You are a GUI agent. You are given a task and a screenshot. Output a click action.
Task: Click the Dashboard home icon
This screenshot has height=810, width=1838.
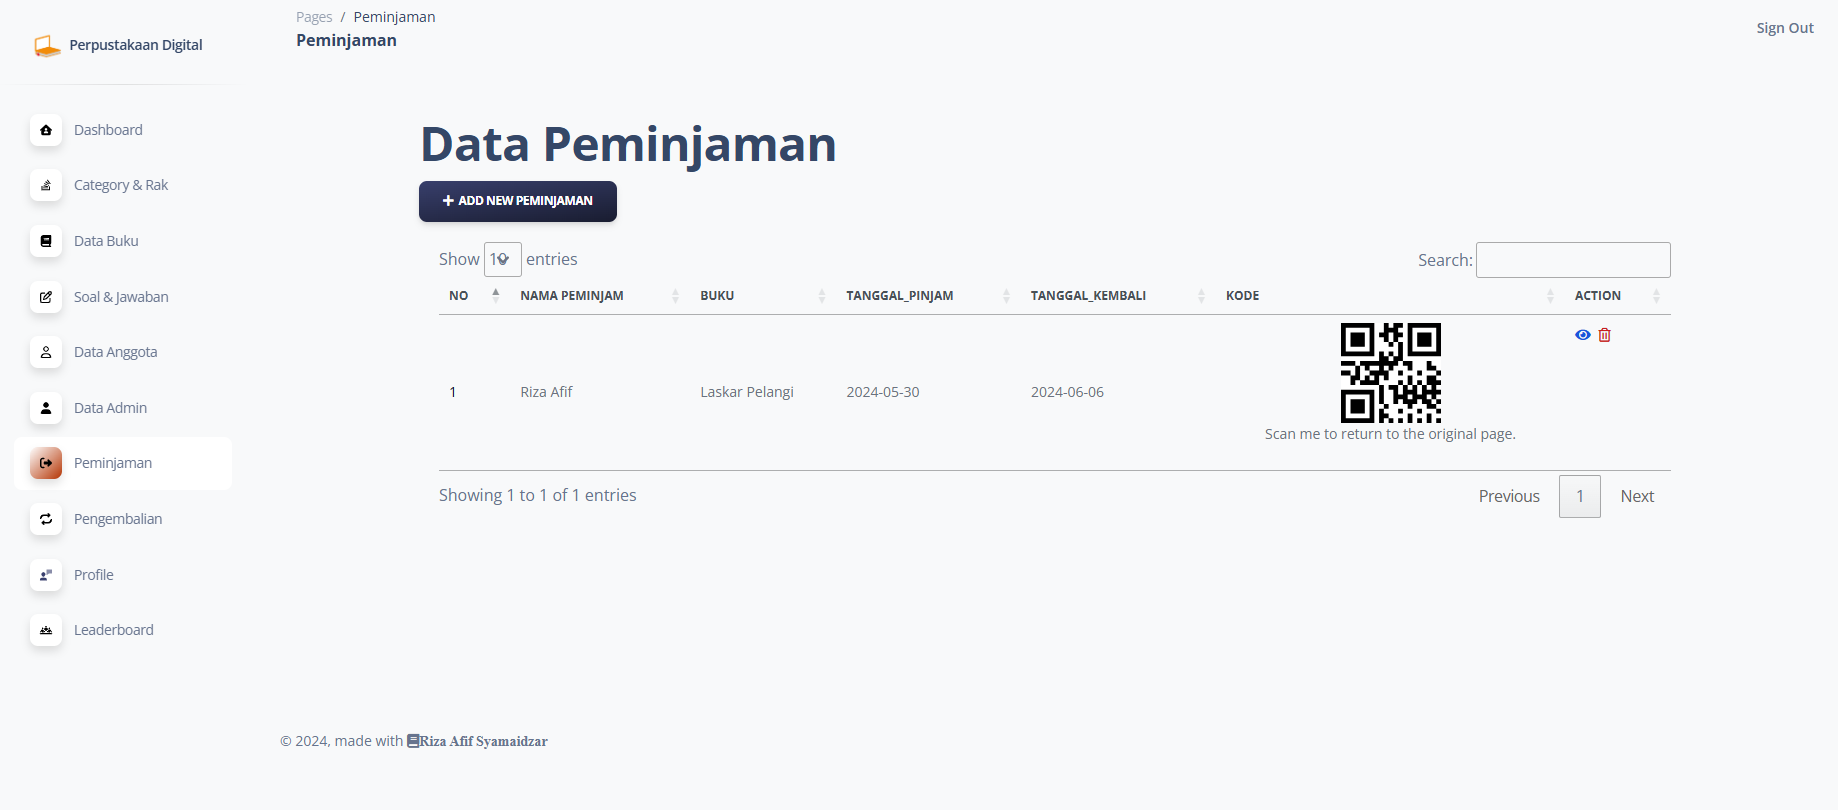tap(46, 130)
